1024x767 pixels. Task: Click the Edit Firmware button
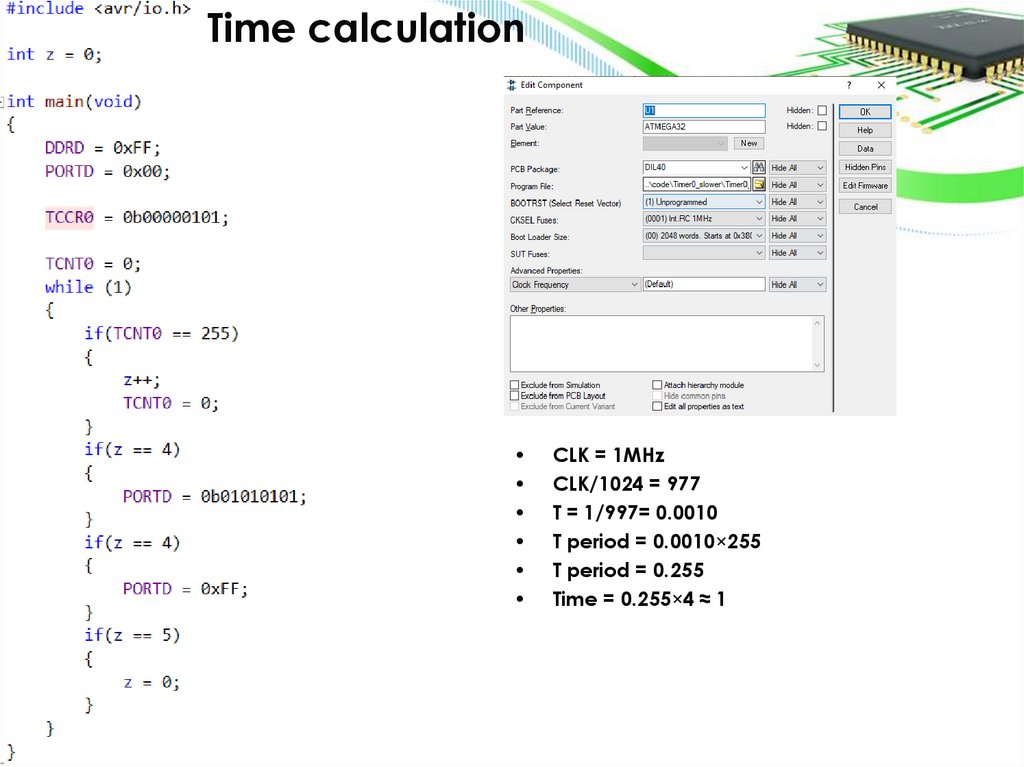pyautogui.click(x=865, y=186)
